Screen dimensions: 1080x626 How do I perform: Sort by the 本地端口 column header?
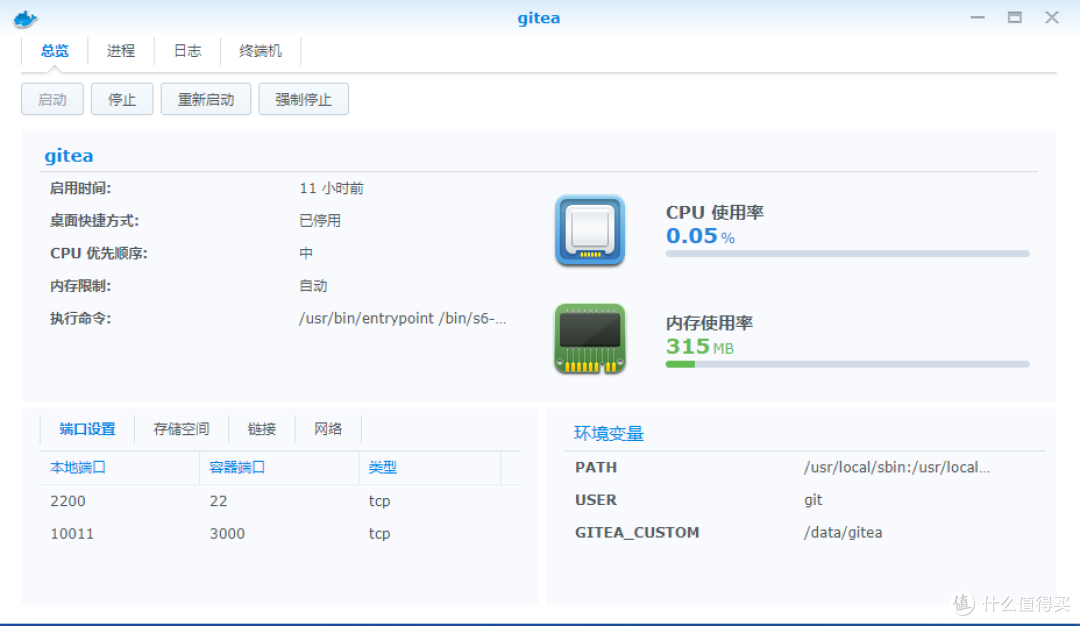pos(78,467)
